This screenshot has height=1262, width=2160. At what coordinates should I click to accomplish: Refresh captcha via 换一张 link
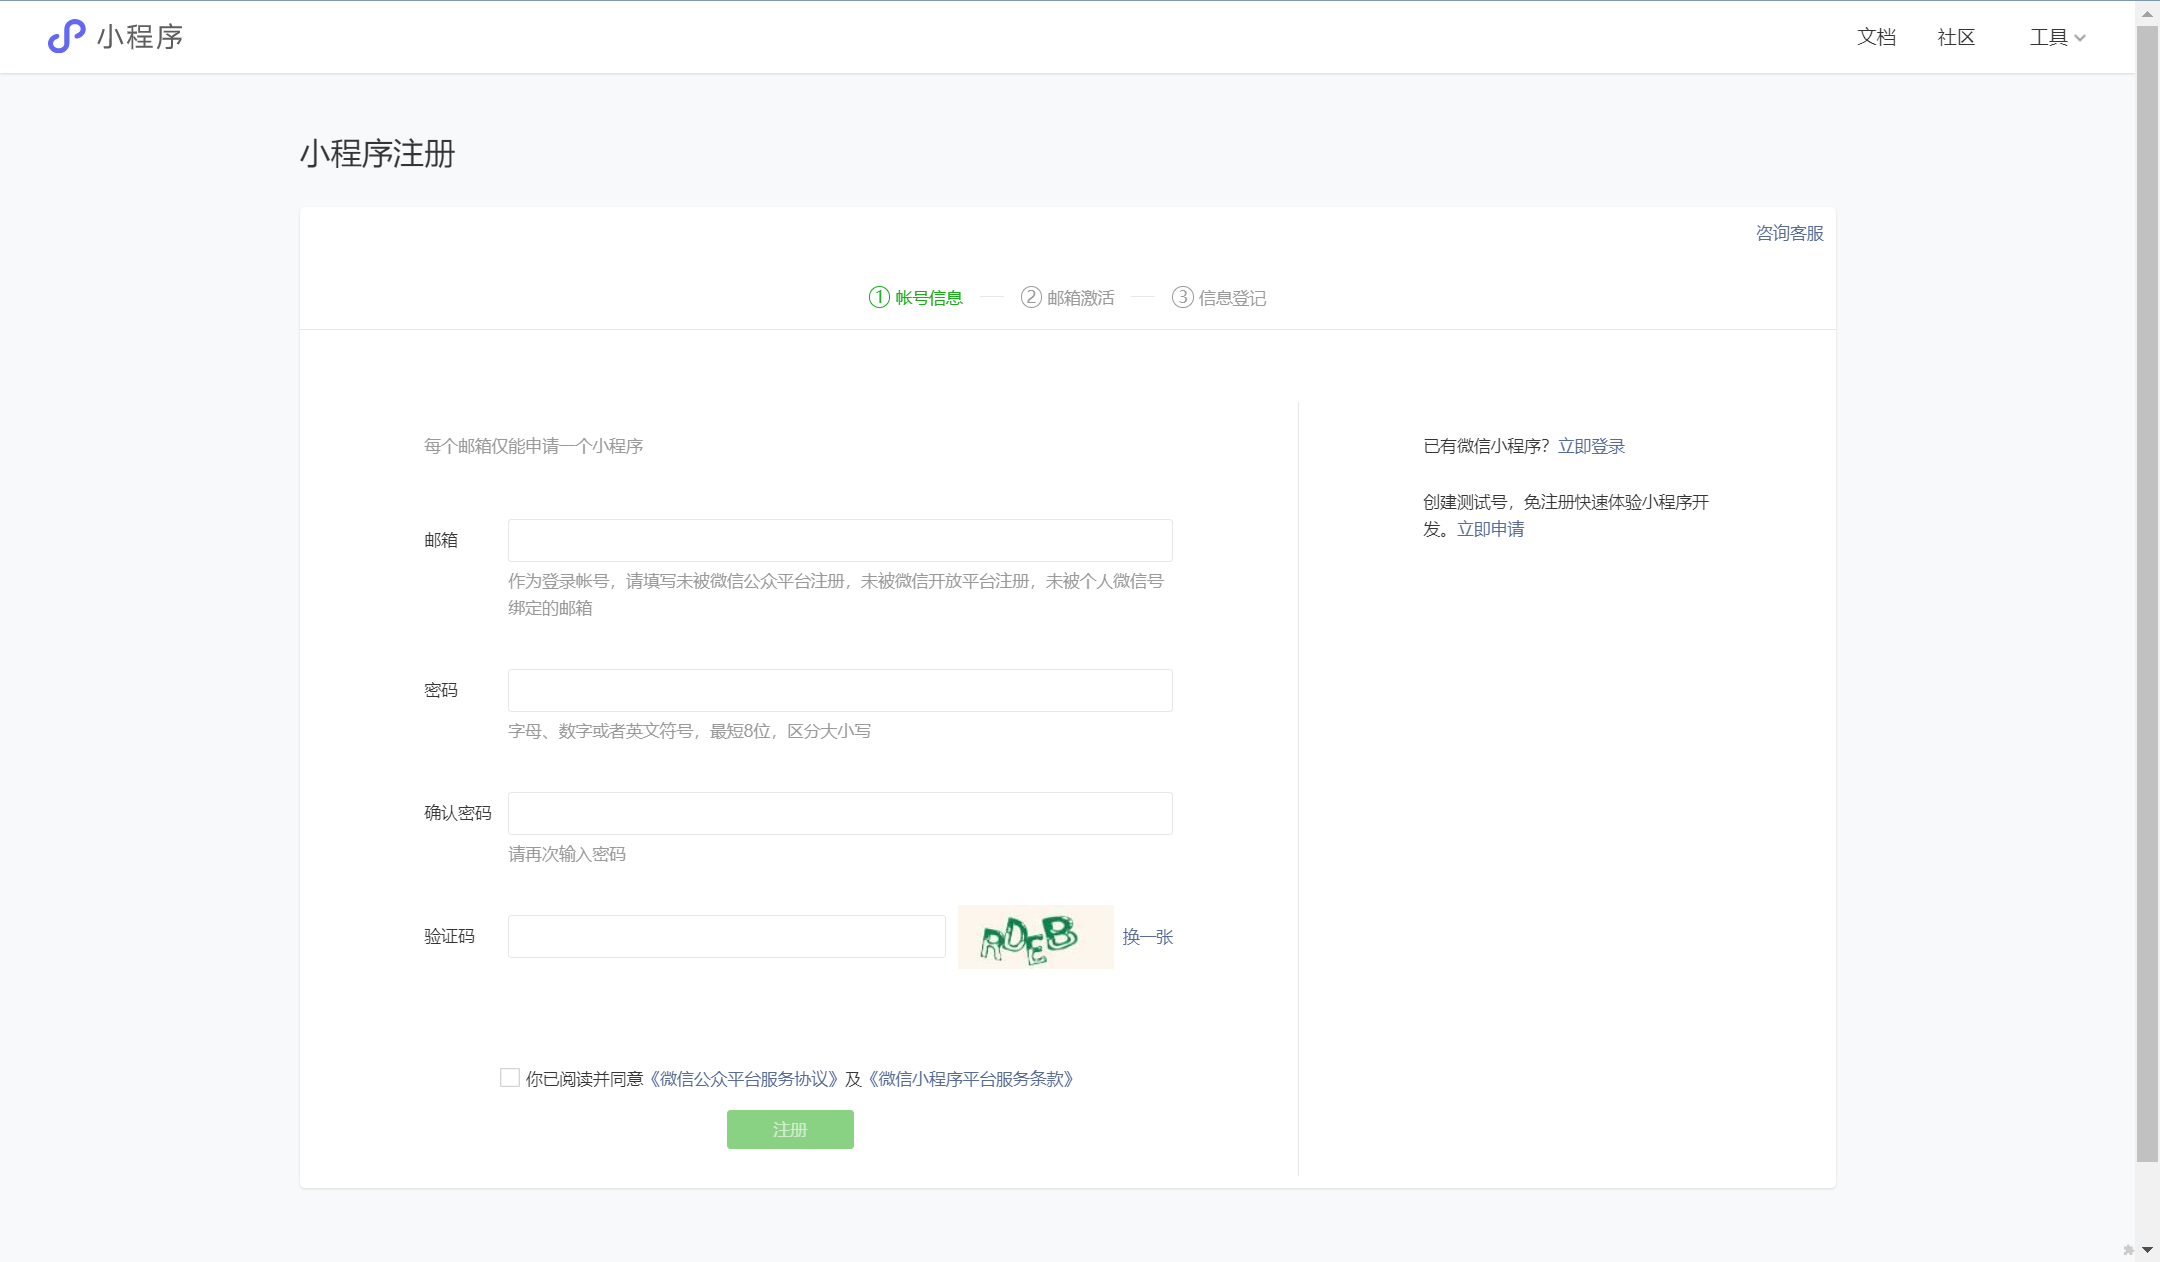[x=1148, y=937]
